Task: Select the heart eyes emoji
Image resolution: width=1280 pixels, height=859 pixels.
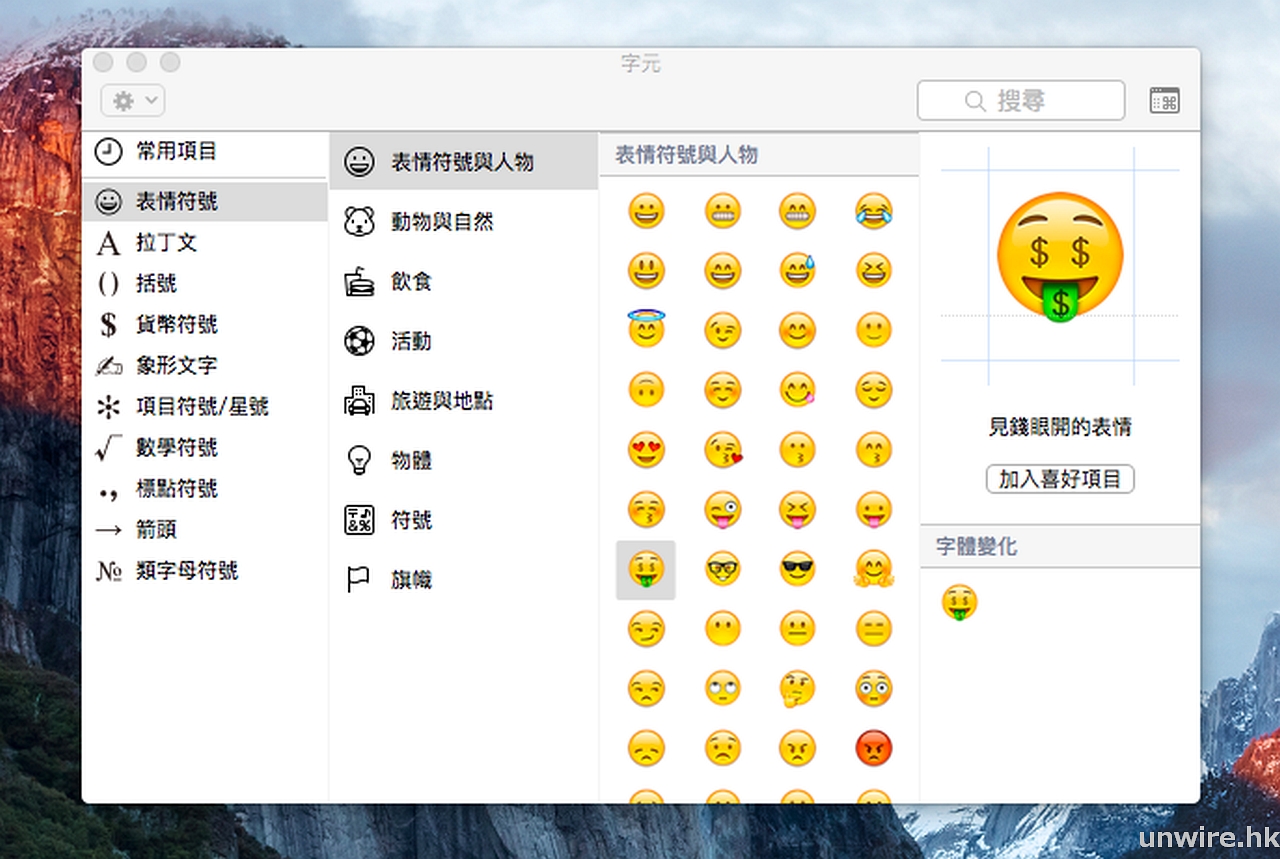Action: pyautogui.click(x=646, y=450)
